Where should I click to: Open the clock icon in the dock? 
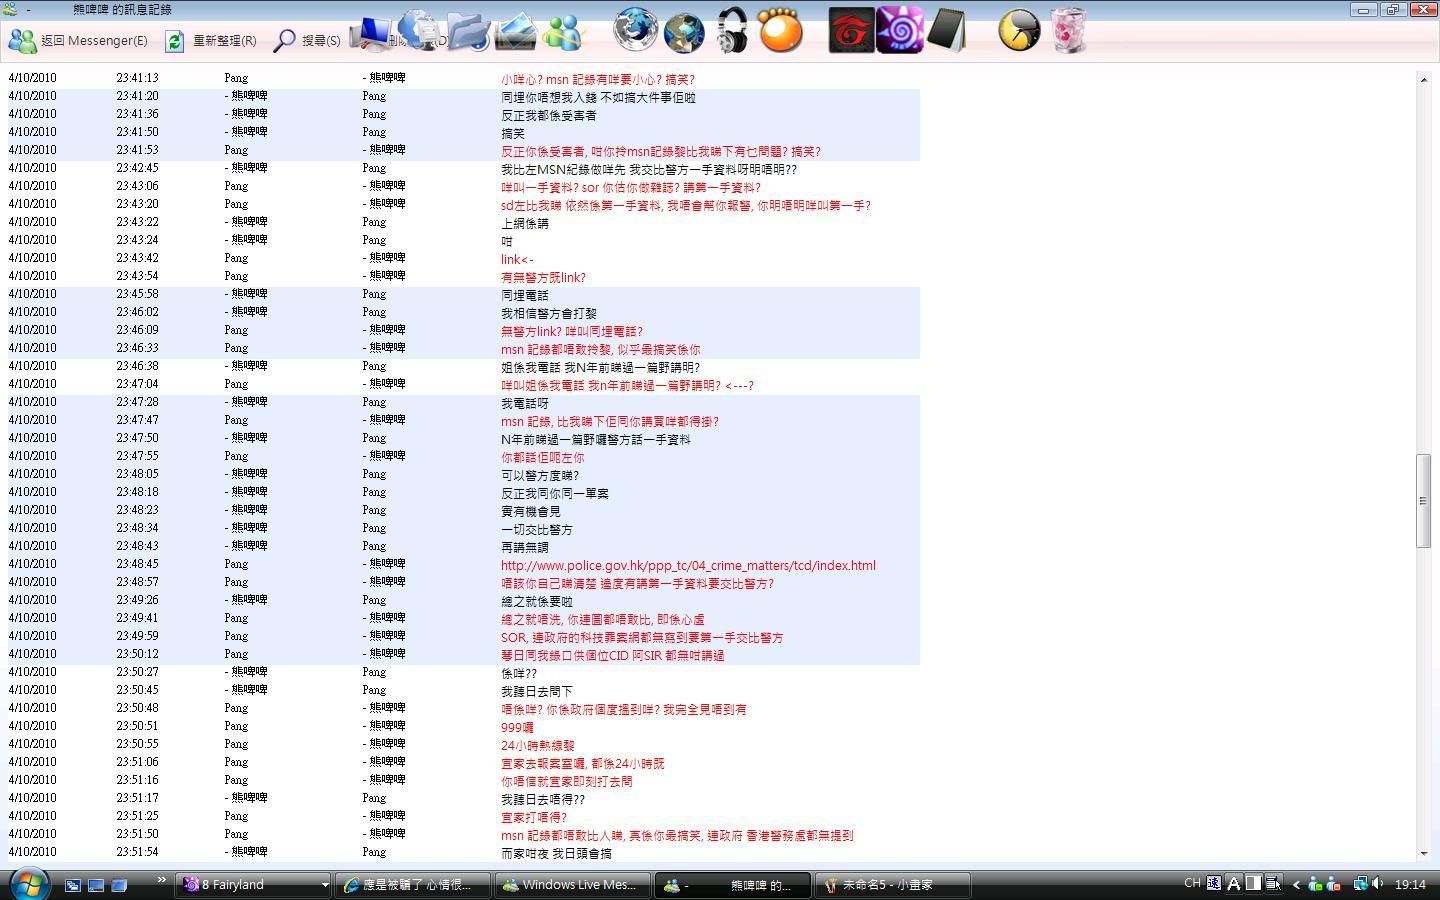pyautogui.click(x=1019, y=31)
